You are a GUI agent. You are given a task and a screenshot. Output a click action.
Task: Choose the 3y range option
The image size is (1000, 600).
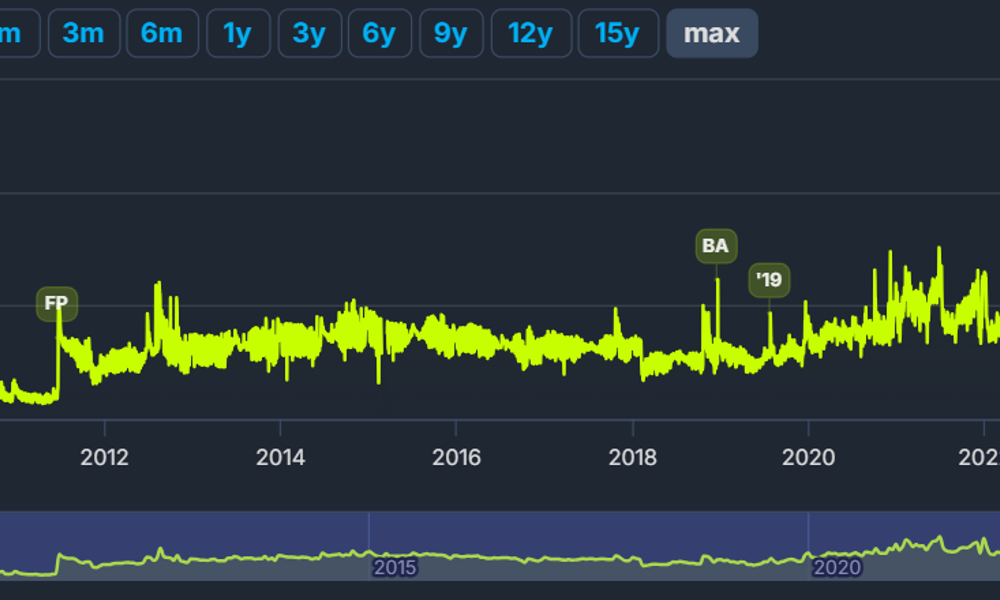(309, 34)
